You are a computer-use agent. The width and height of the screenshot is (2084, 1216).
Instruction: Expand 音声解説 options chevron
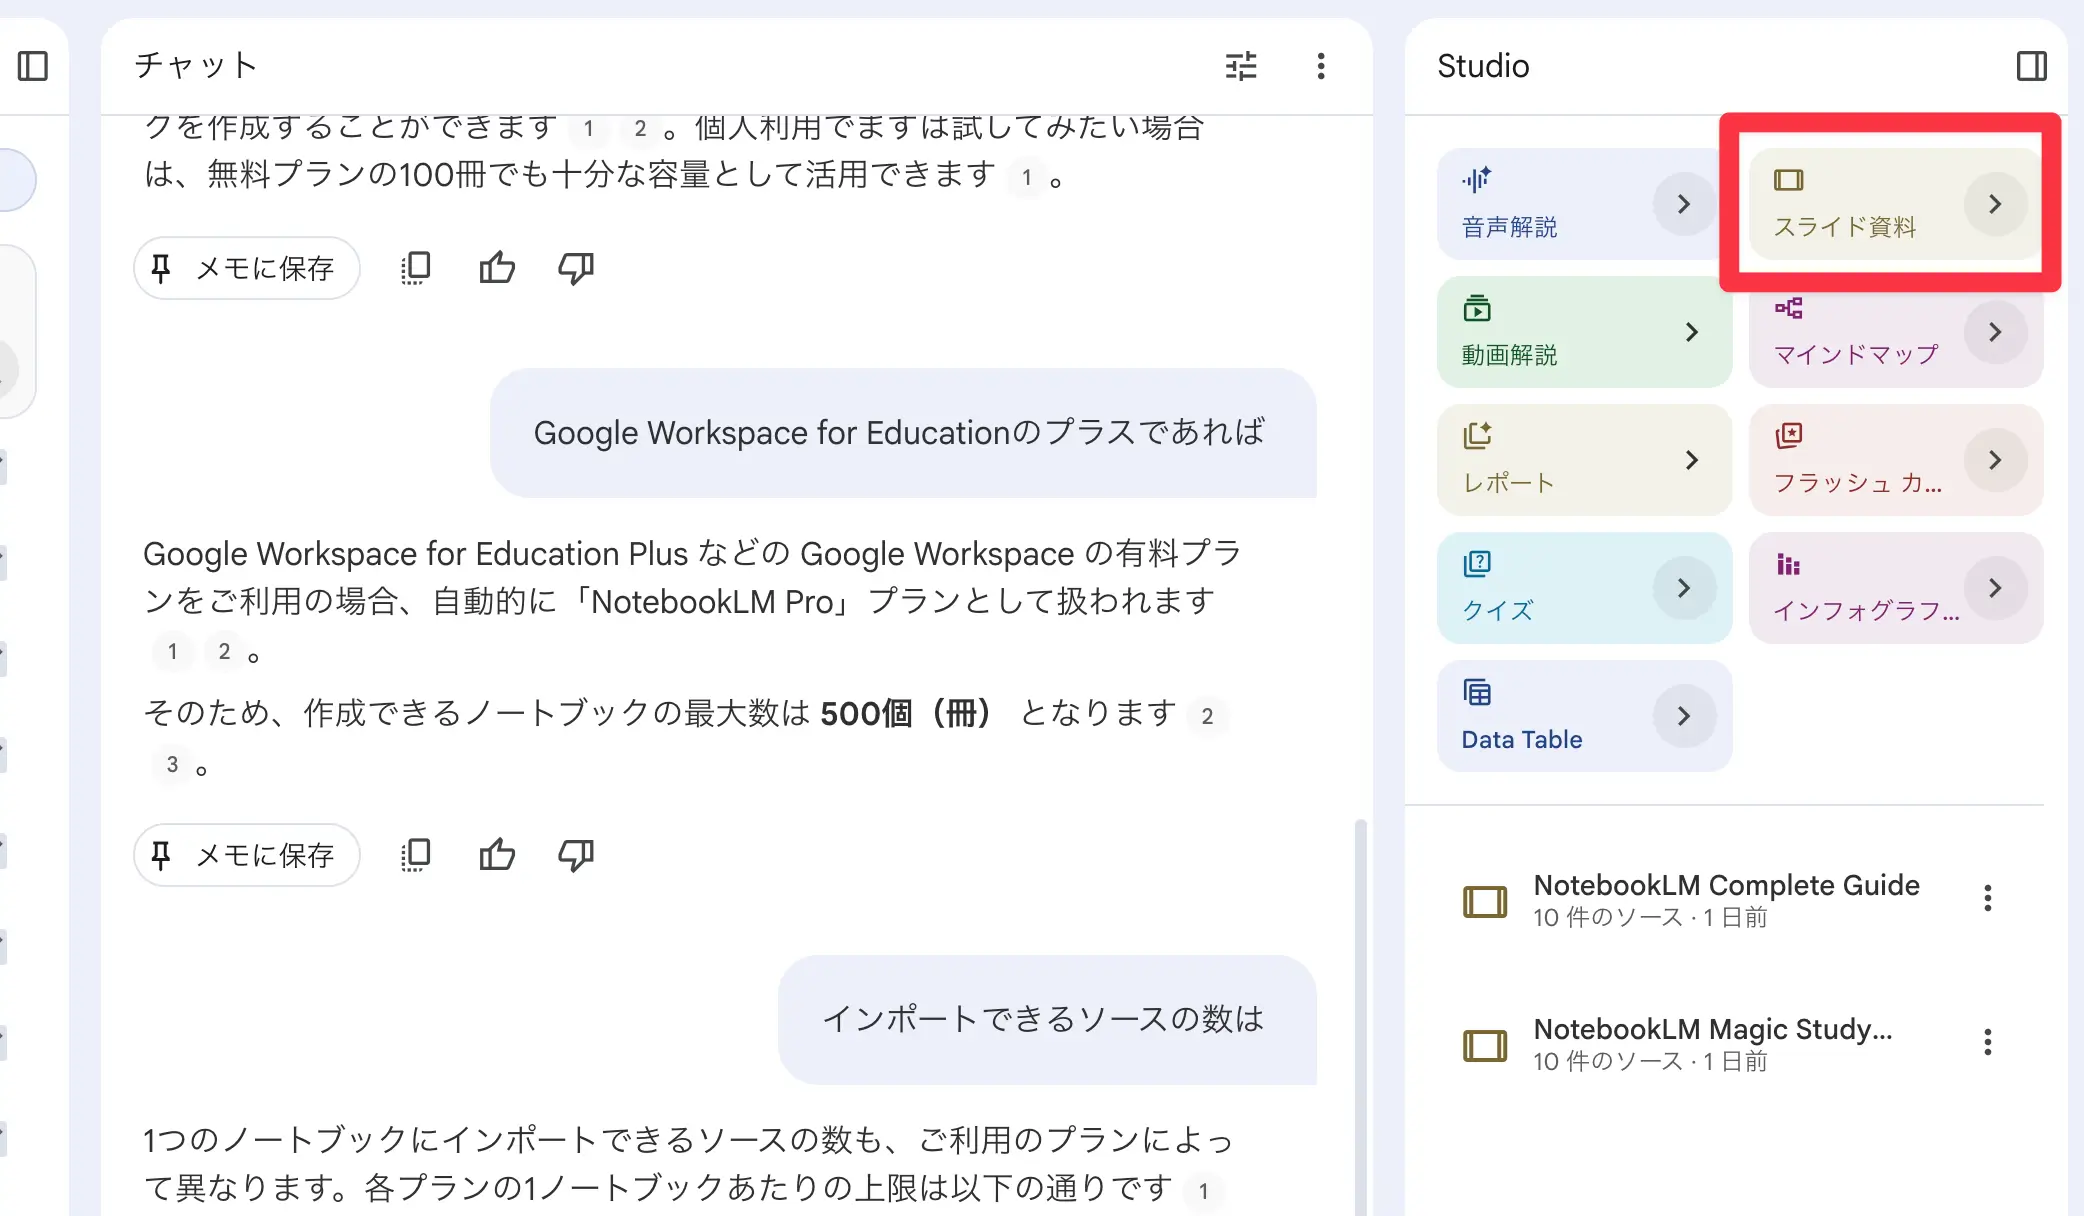point(1684,204)
